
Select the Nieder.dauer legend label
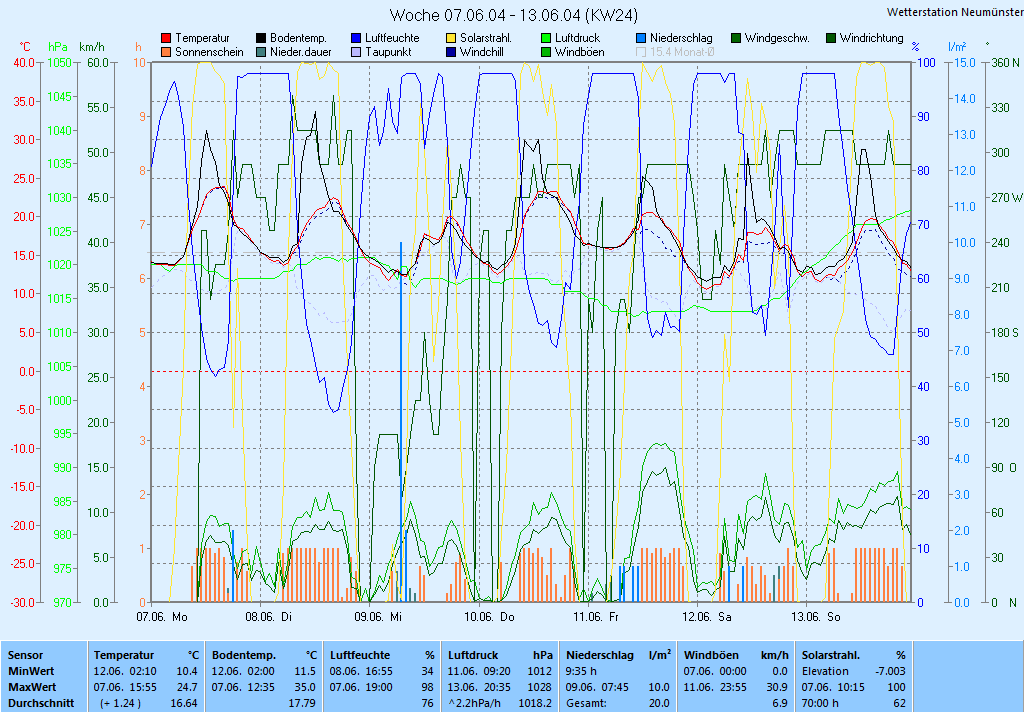click(300, 52)
